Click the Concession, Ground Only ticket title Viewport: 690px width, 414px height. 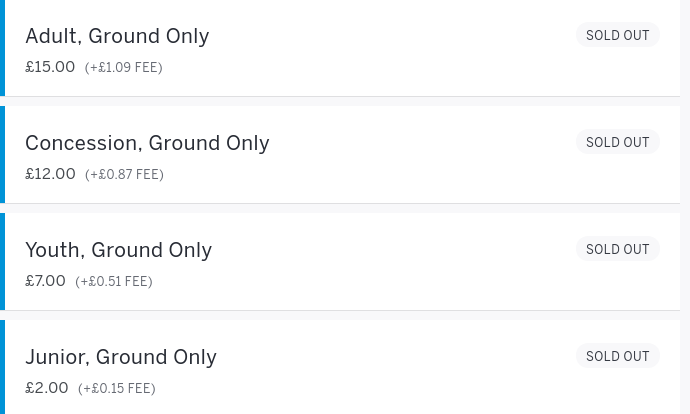tap(147, 143)
